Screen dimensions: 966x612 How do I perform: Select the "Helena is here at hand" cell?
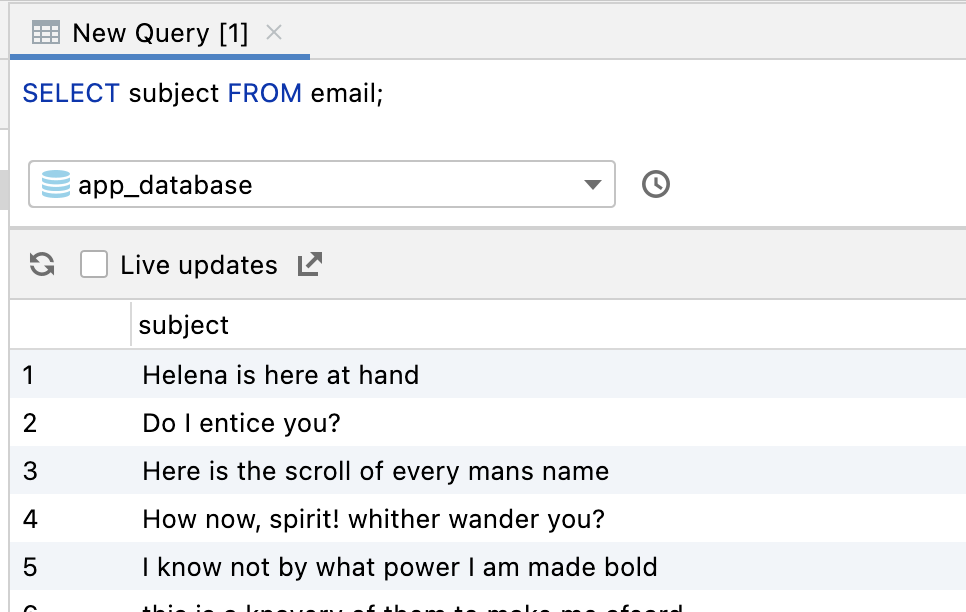281,375
